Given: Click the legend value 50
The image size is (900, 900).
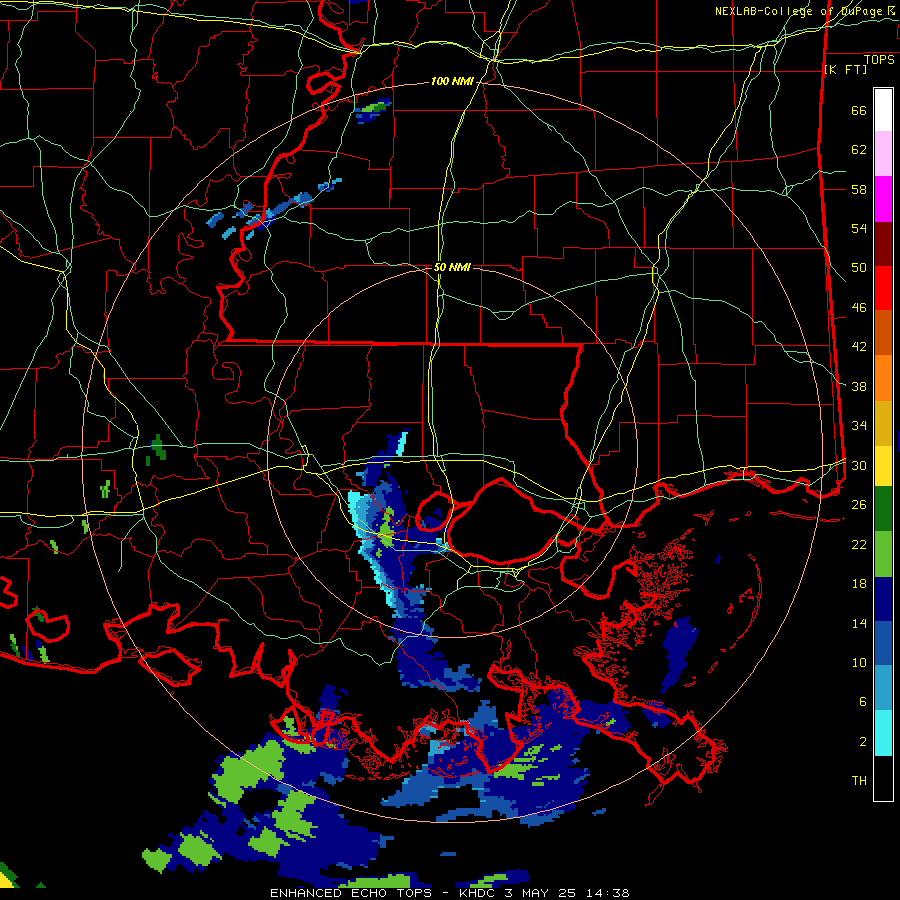Looking at the screenshot, I should click(x=859, y=267).
